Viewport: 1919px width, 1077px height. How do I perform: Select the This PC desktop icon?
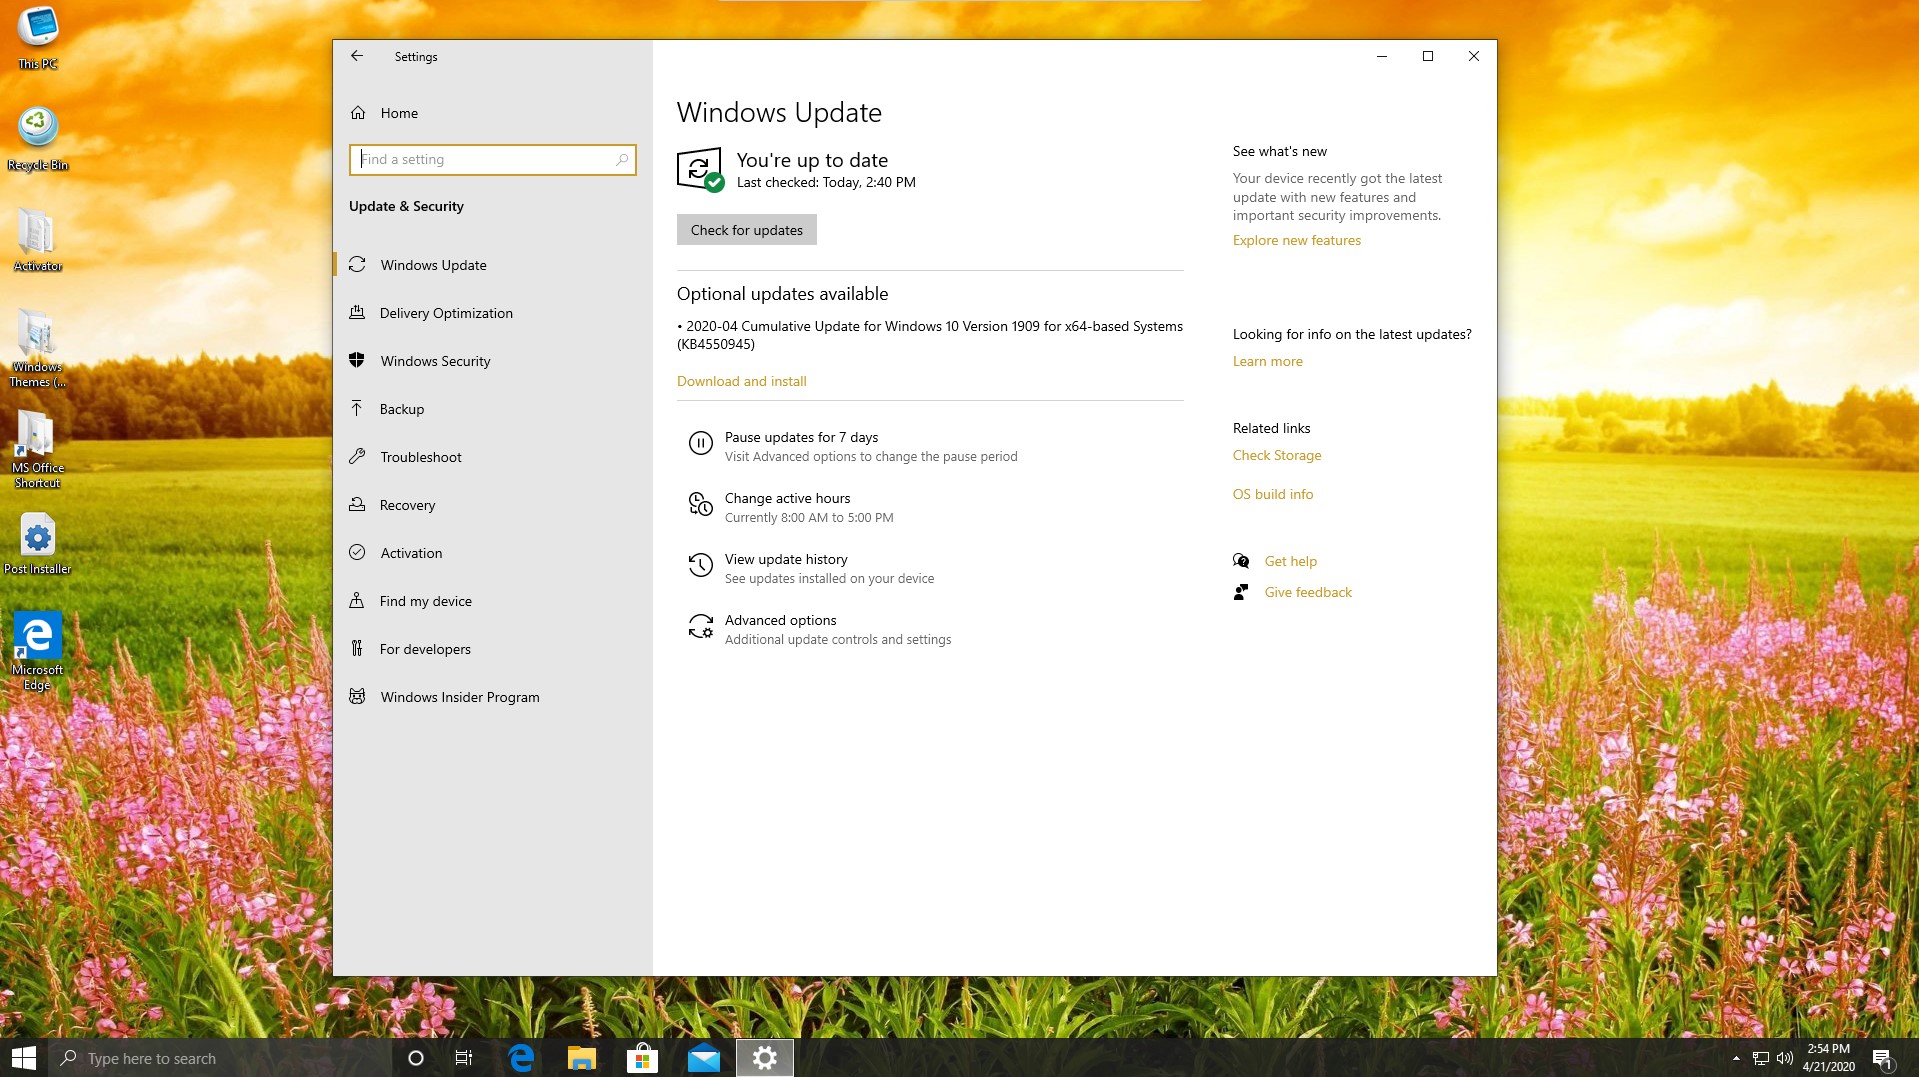(x=38, y=38)
